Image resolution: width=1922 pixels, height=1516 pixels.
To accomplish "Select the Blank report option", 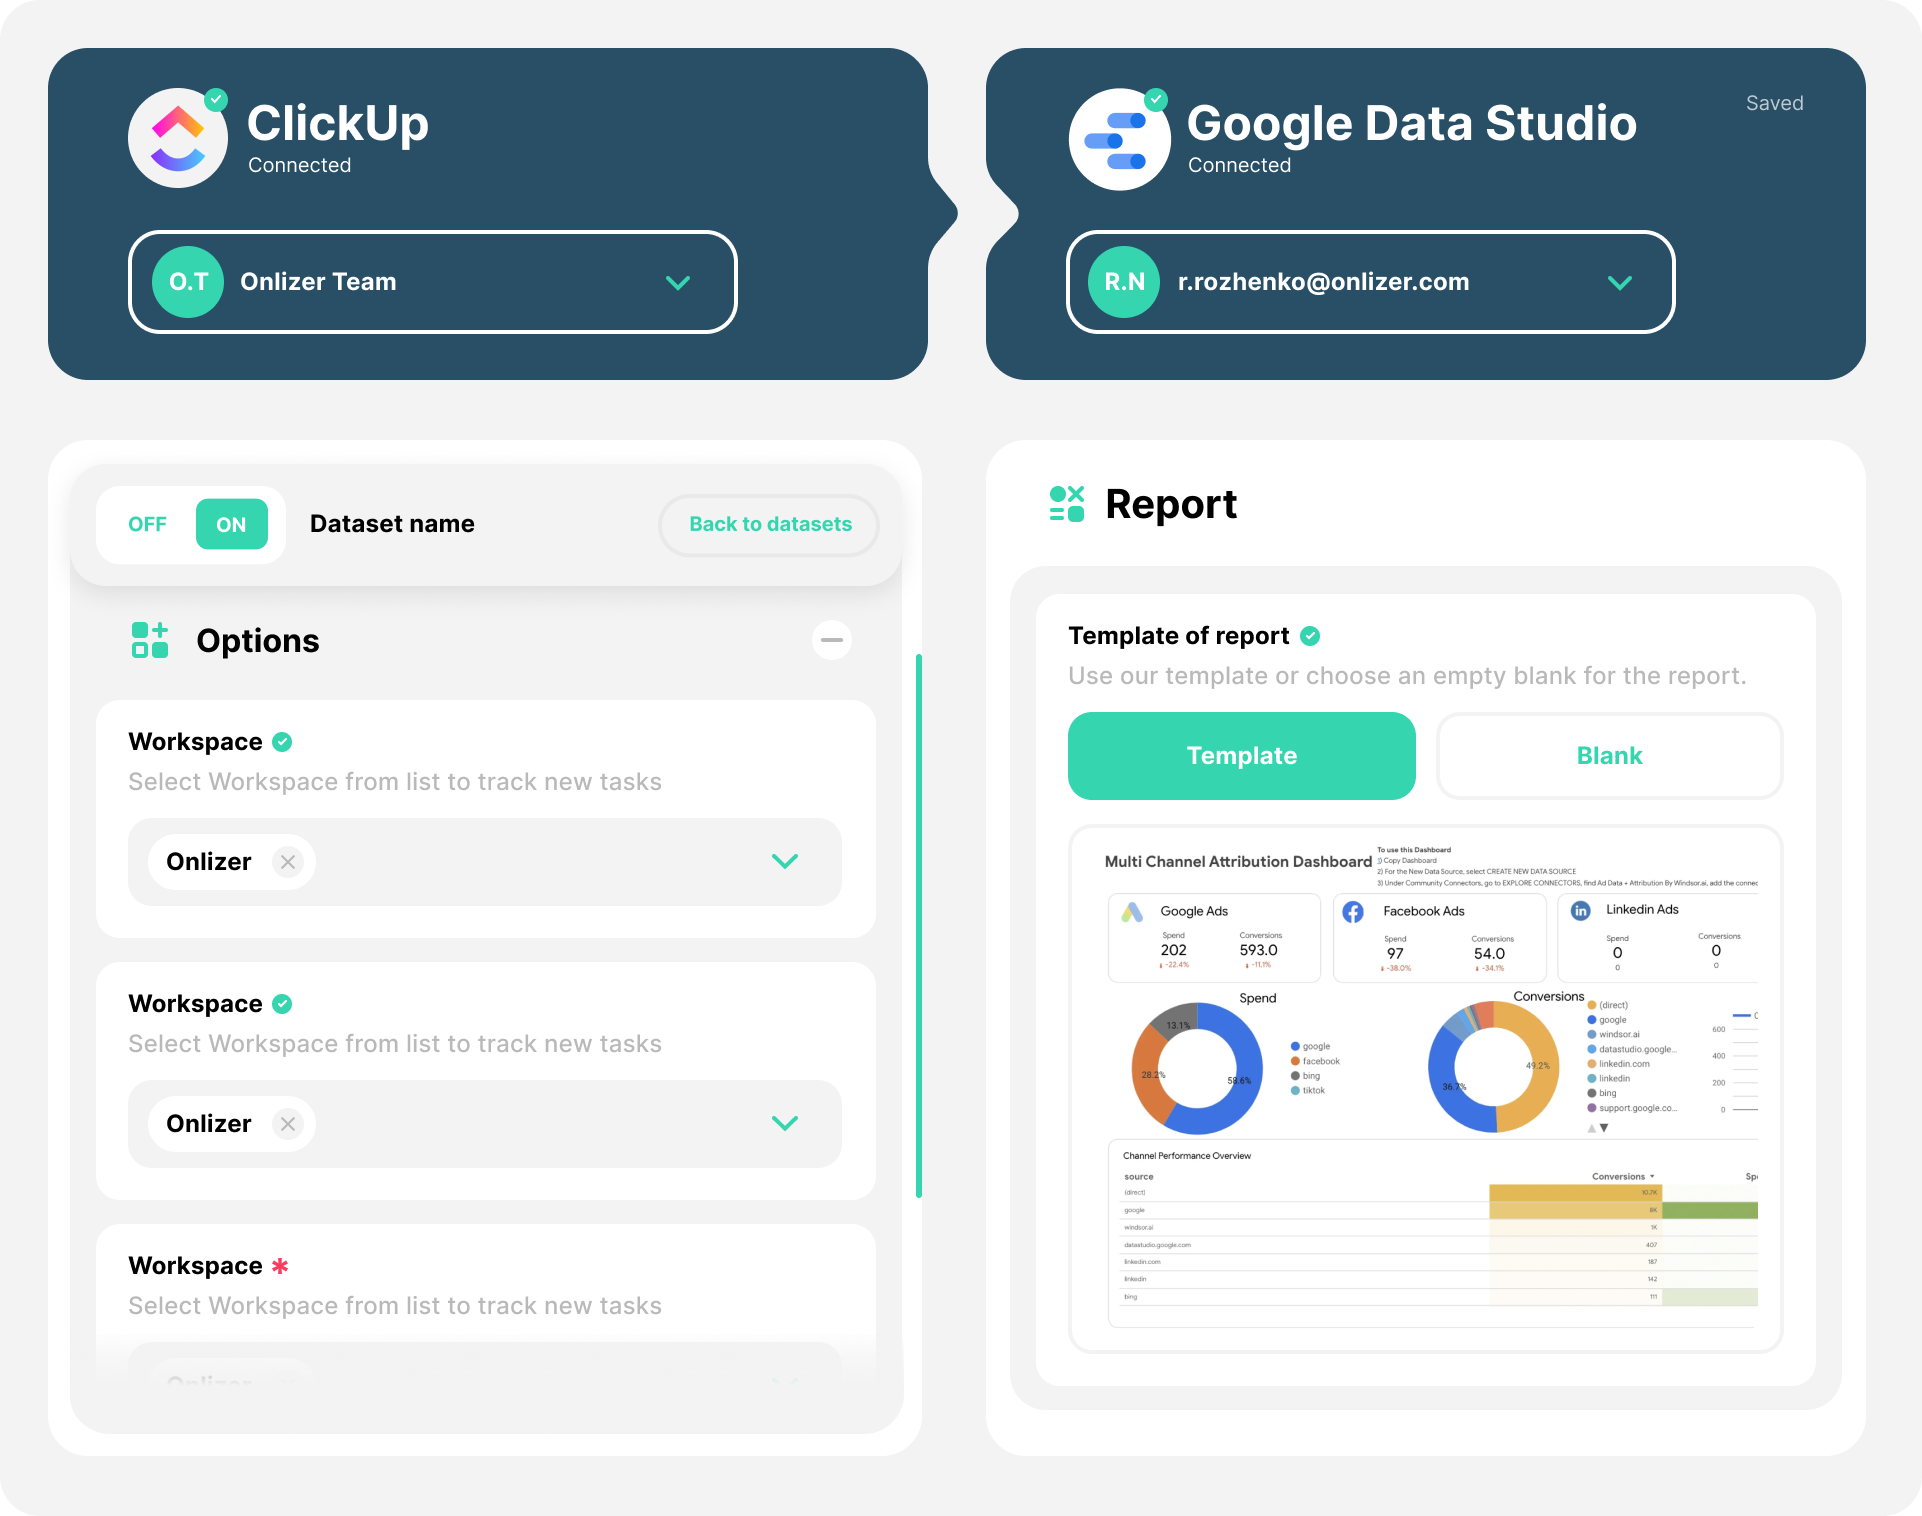I will pyautogui.click(x=1608, y=756).
